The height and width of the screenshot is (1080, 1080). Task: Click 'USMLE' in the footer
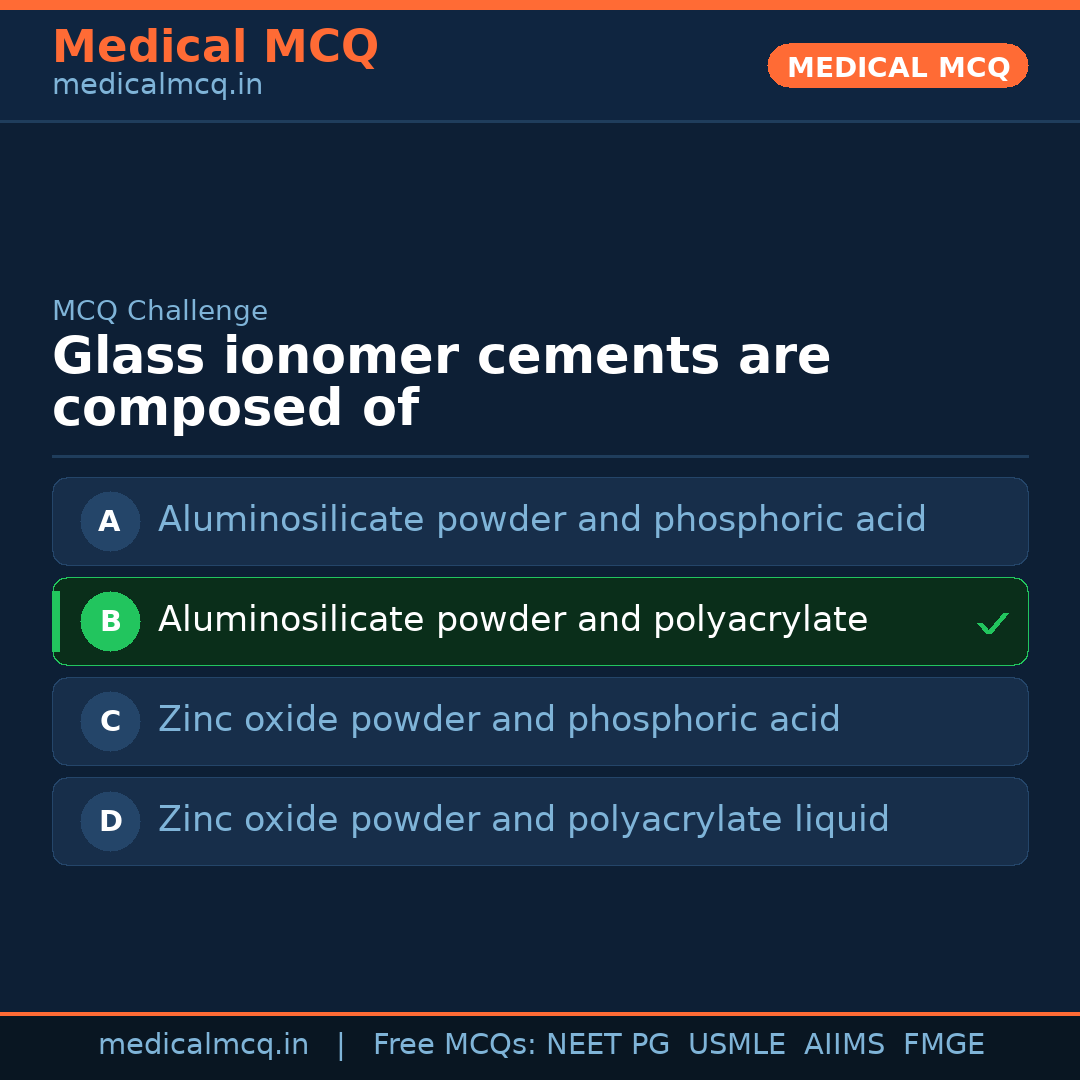click(x=736, y=1045)
